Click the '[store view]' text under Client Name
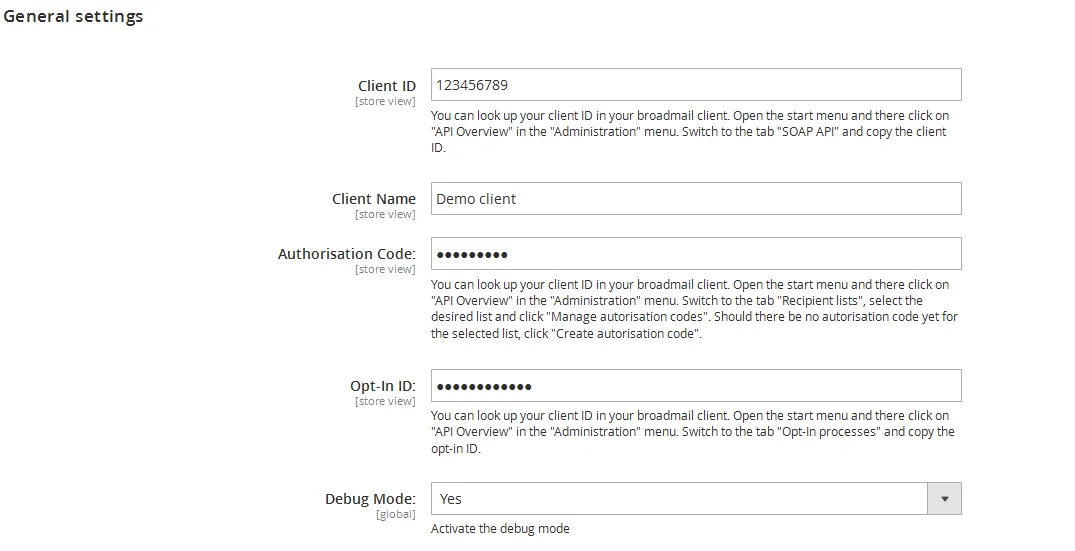This screenshot has width=1075, height=551. pos(385,215)
